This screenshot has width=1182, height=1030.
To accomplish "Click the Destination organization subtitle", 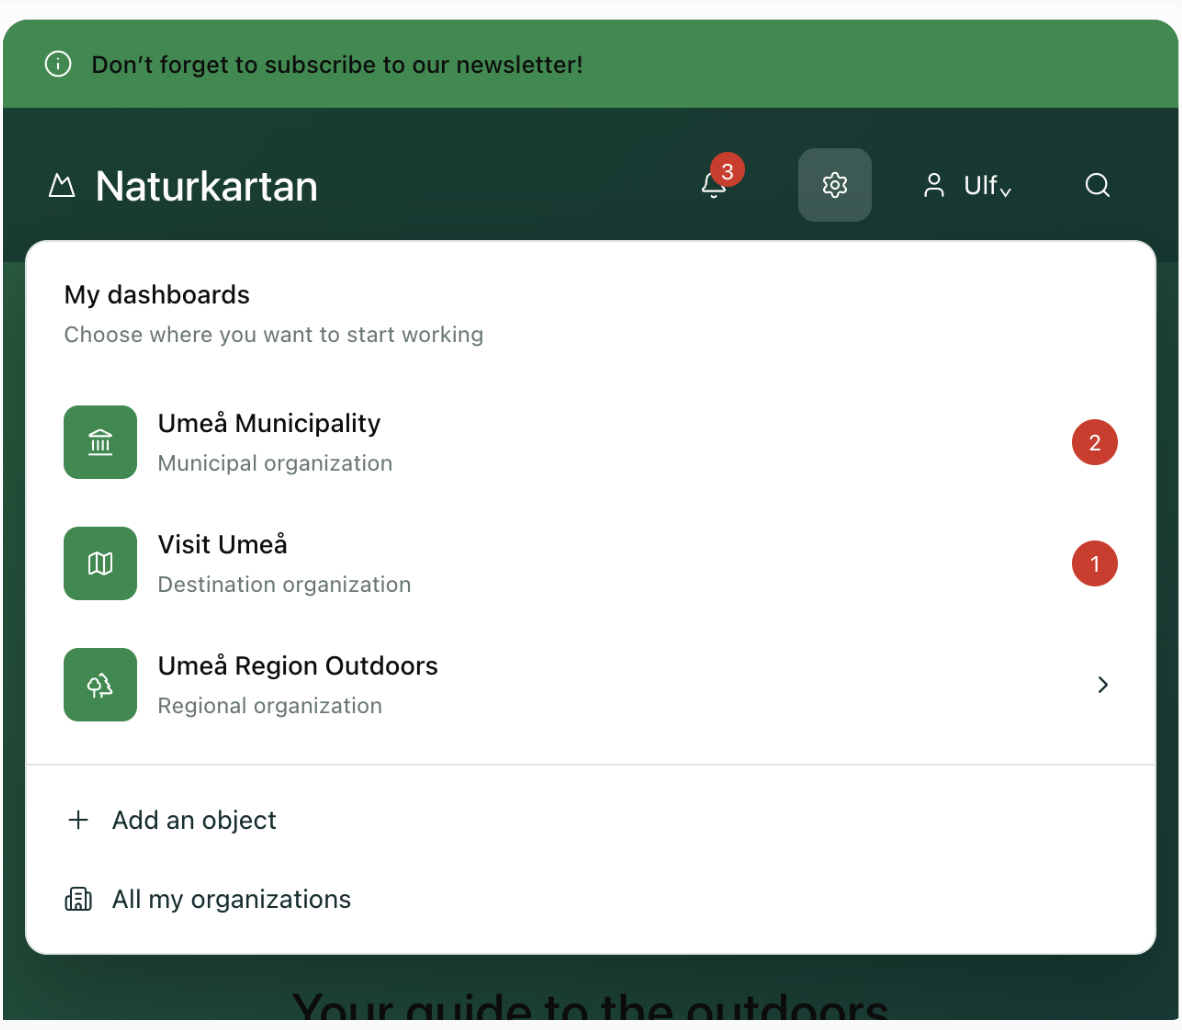I will 284,584.
